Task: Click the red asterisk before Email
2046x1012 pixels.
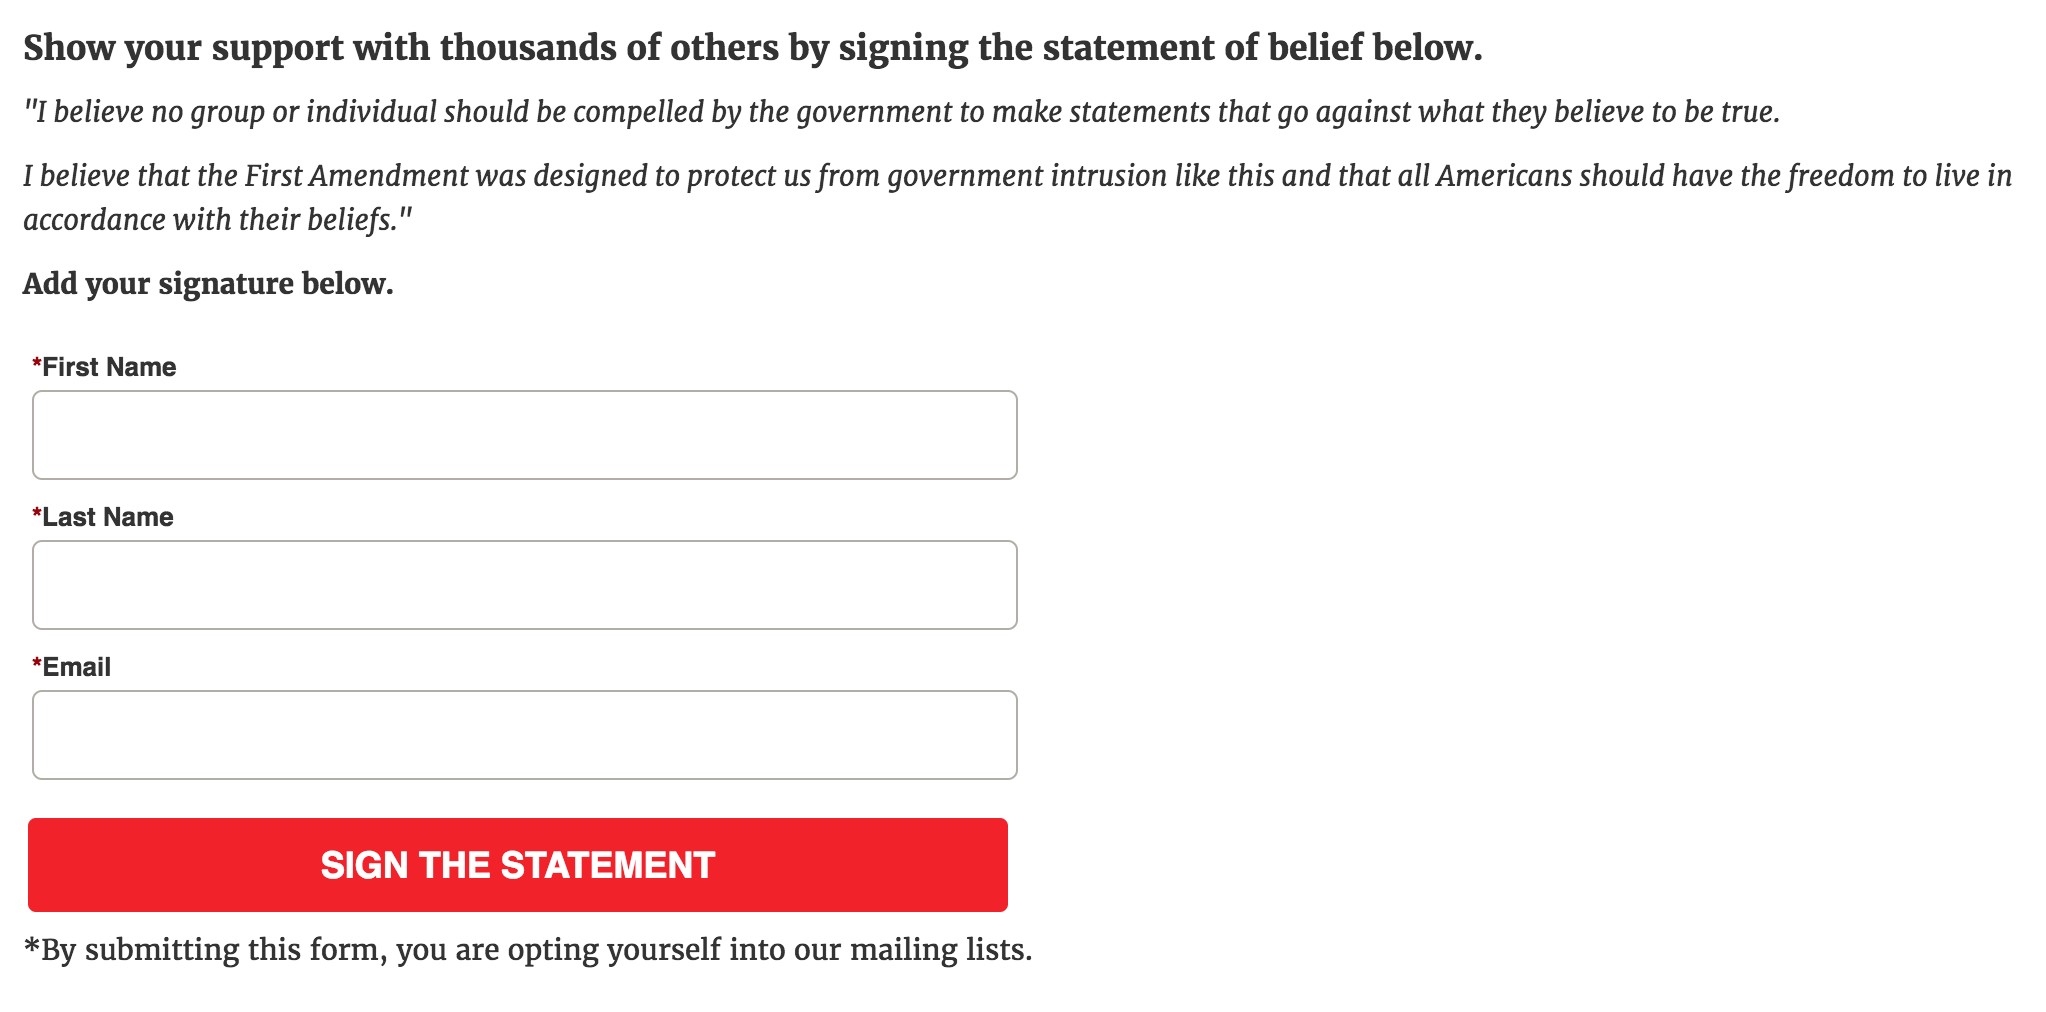Action: click(x=37, y=664)
